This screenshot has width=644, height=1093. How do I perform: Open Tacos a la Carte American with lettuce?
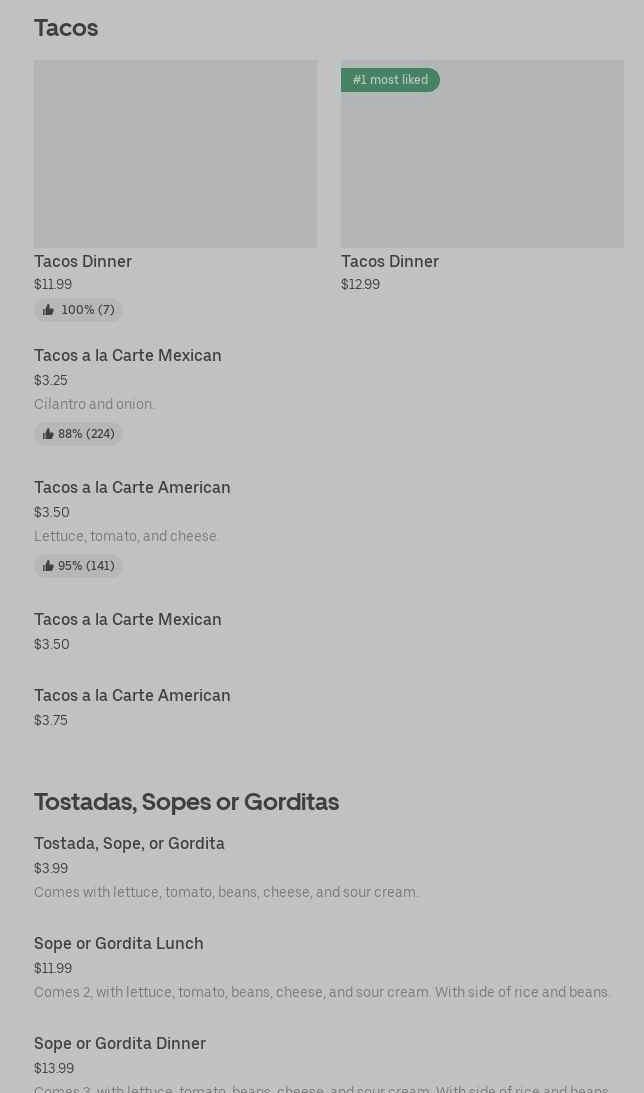(x=132, y=488)
